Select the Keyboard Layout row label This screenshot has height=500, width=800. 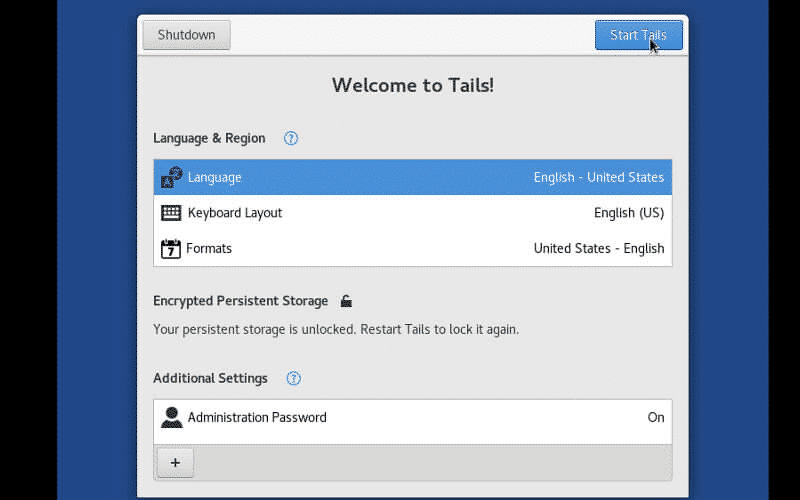[x=235, y=213]
